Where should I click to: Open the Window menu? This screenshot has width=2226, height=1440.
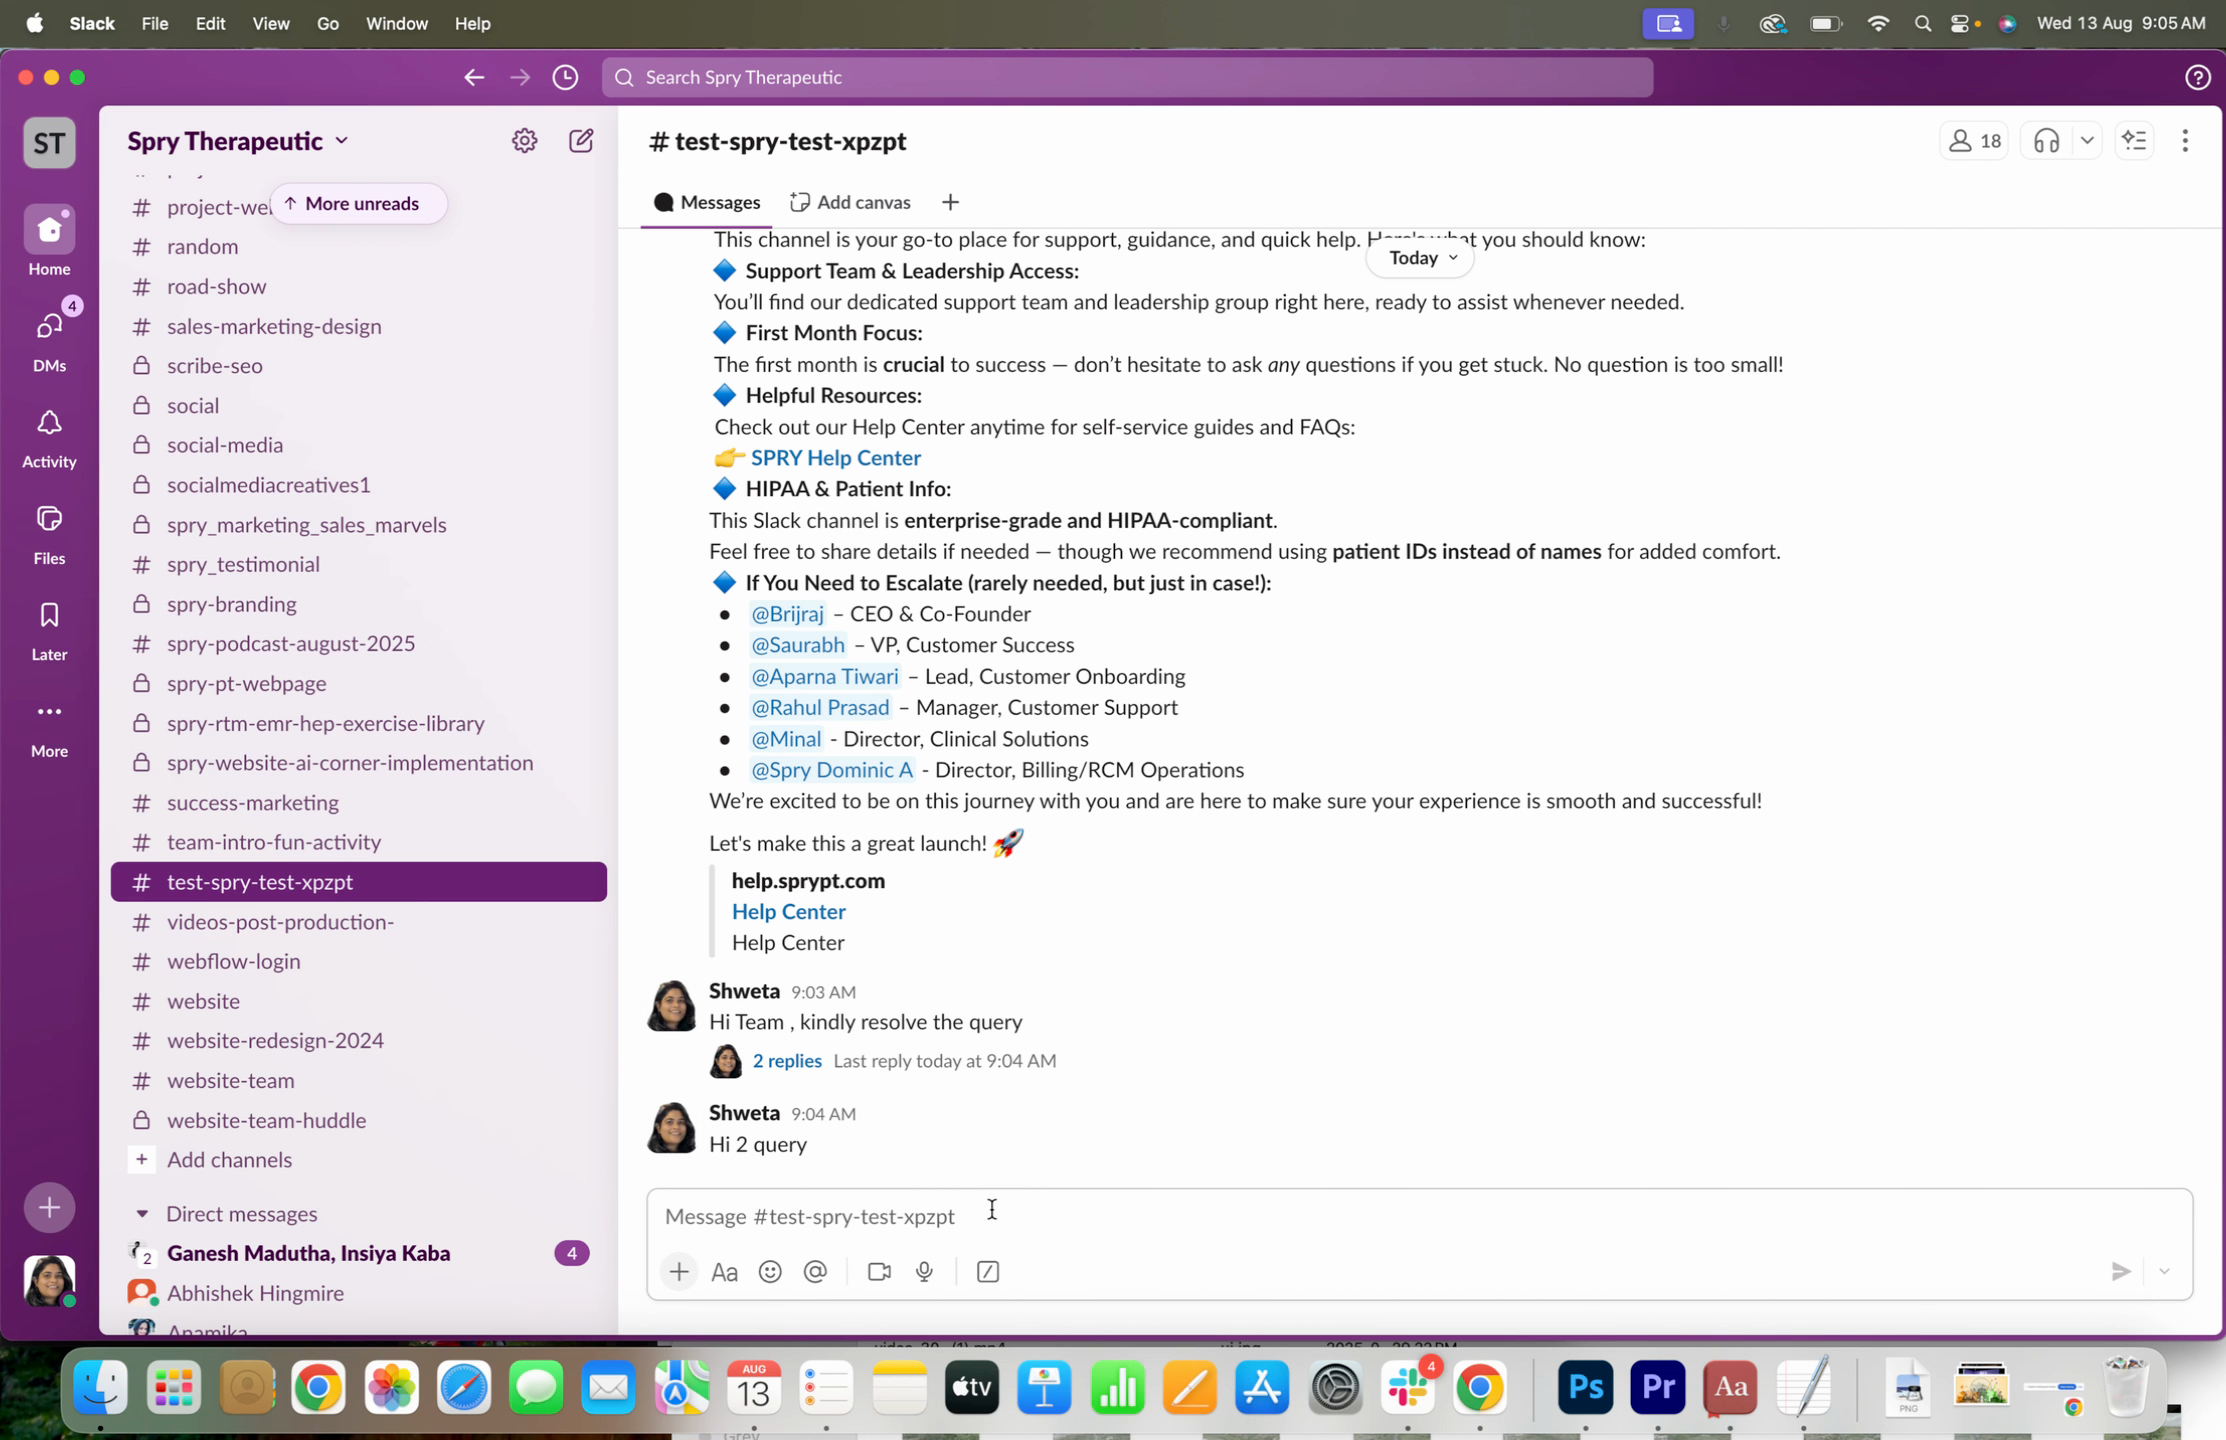(396, 23)
